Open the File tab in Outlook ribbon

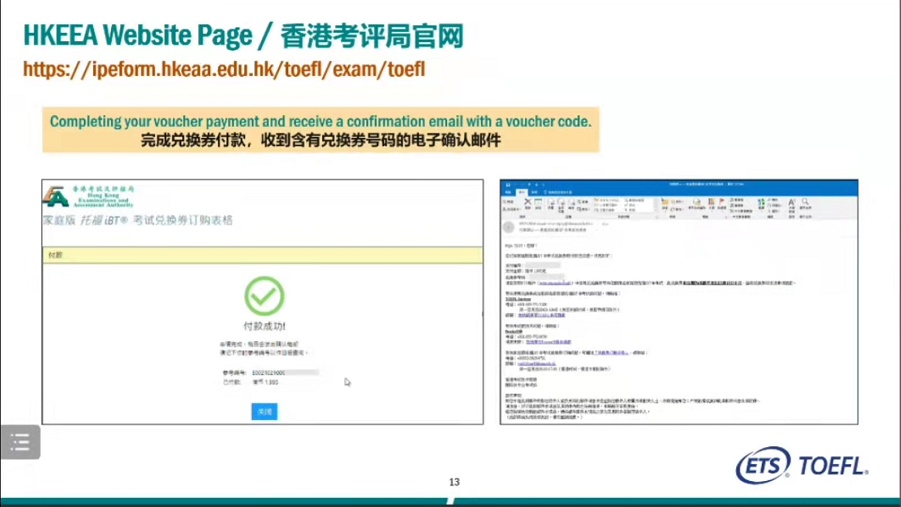[509, 193]
